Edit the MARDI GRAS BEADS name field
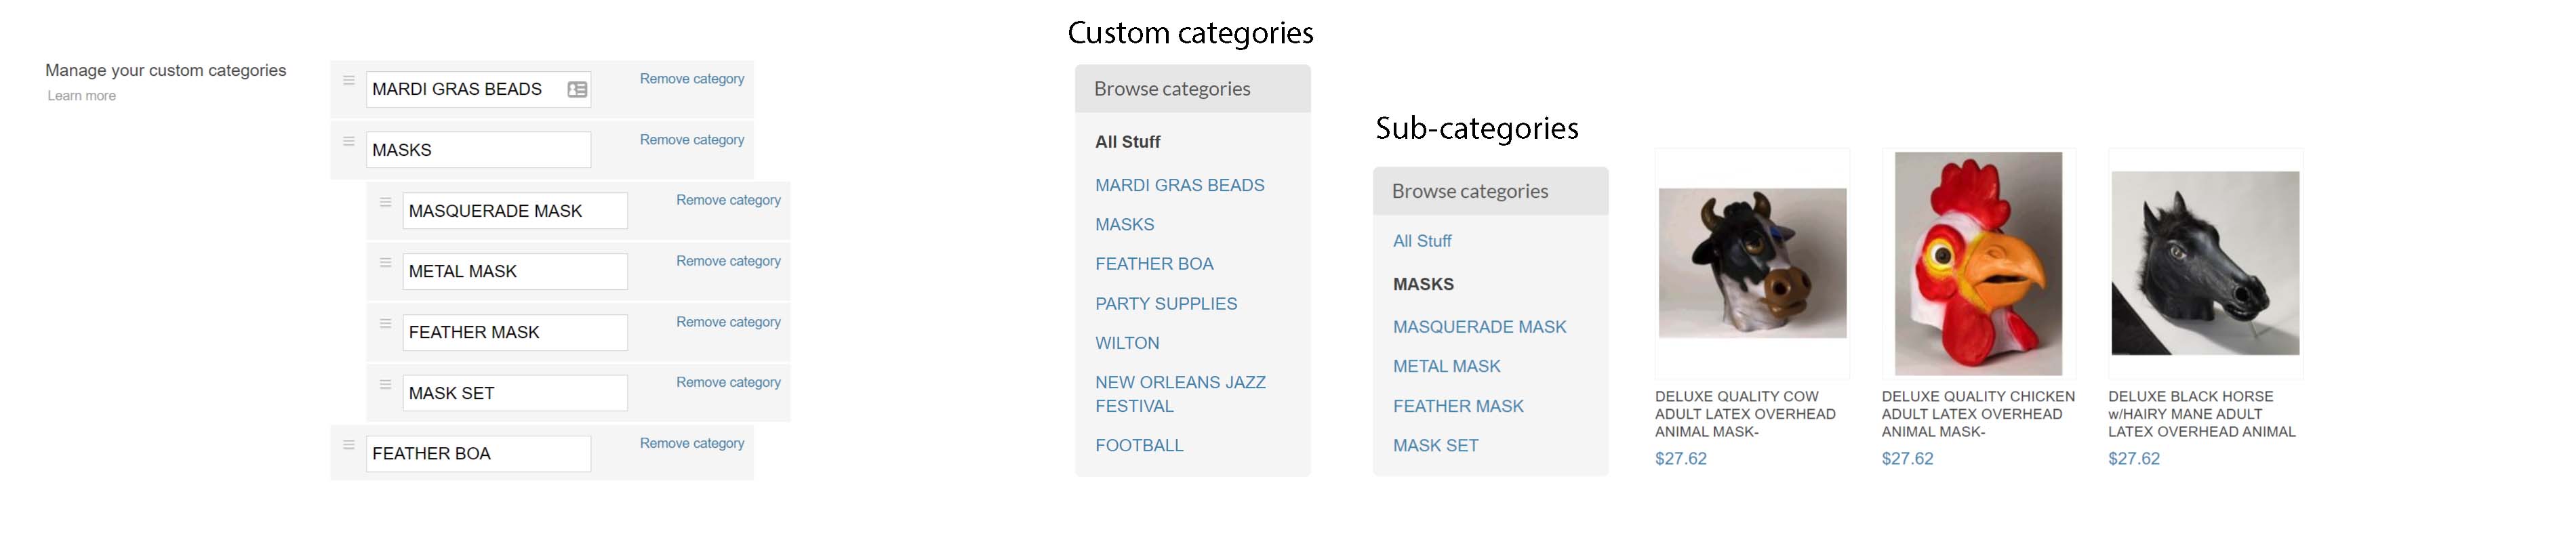 click(478, 90)
